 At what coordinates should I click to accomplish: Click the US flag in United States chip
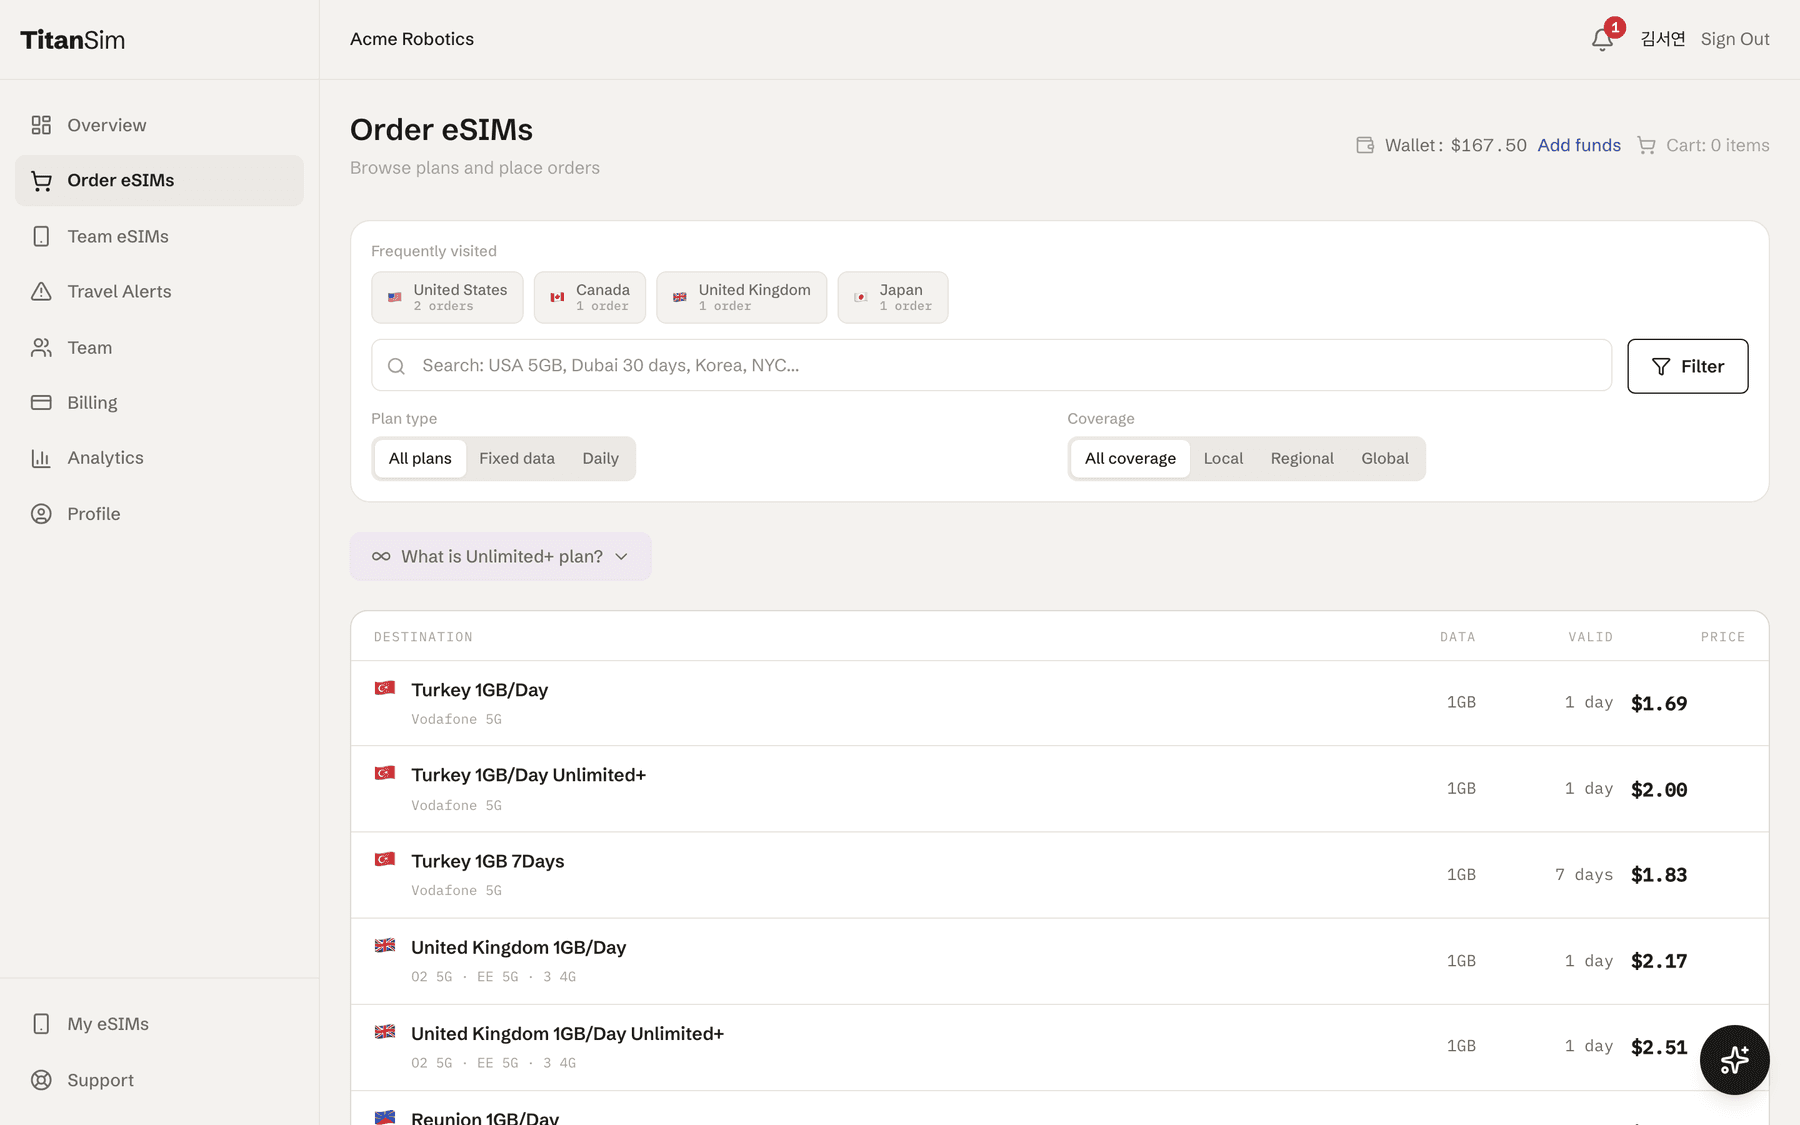point(395,297)
